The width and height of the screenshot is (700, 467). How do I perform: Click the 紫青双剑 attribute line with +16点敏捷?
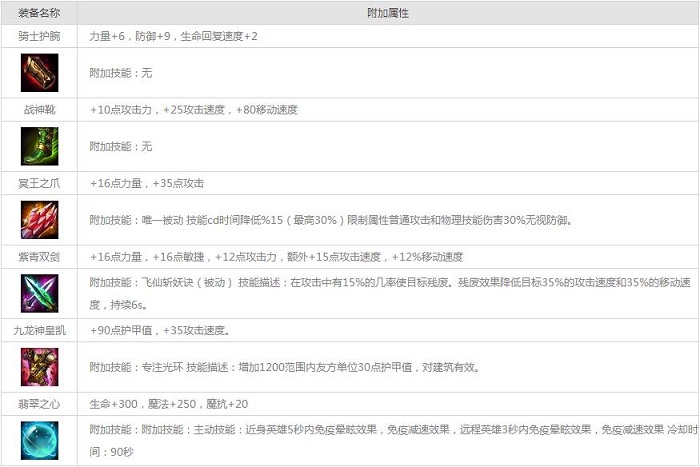pos(276,257)
